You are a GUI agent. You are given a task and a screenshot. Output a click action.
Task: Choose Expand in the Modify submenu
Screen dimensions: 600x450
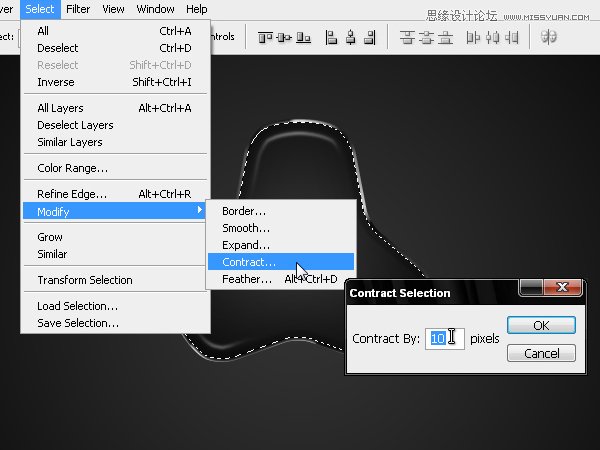tap(281, 245)
